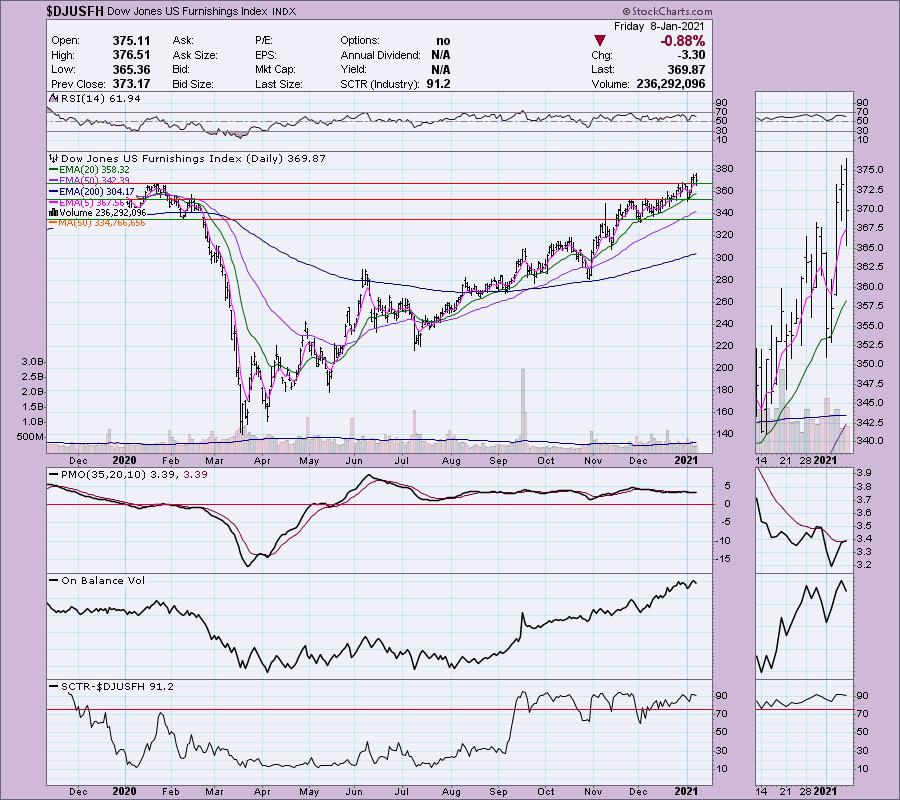Click the 200 price axis label

(725, 367)
